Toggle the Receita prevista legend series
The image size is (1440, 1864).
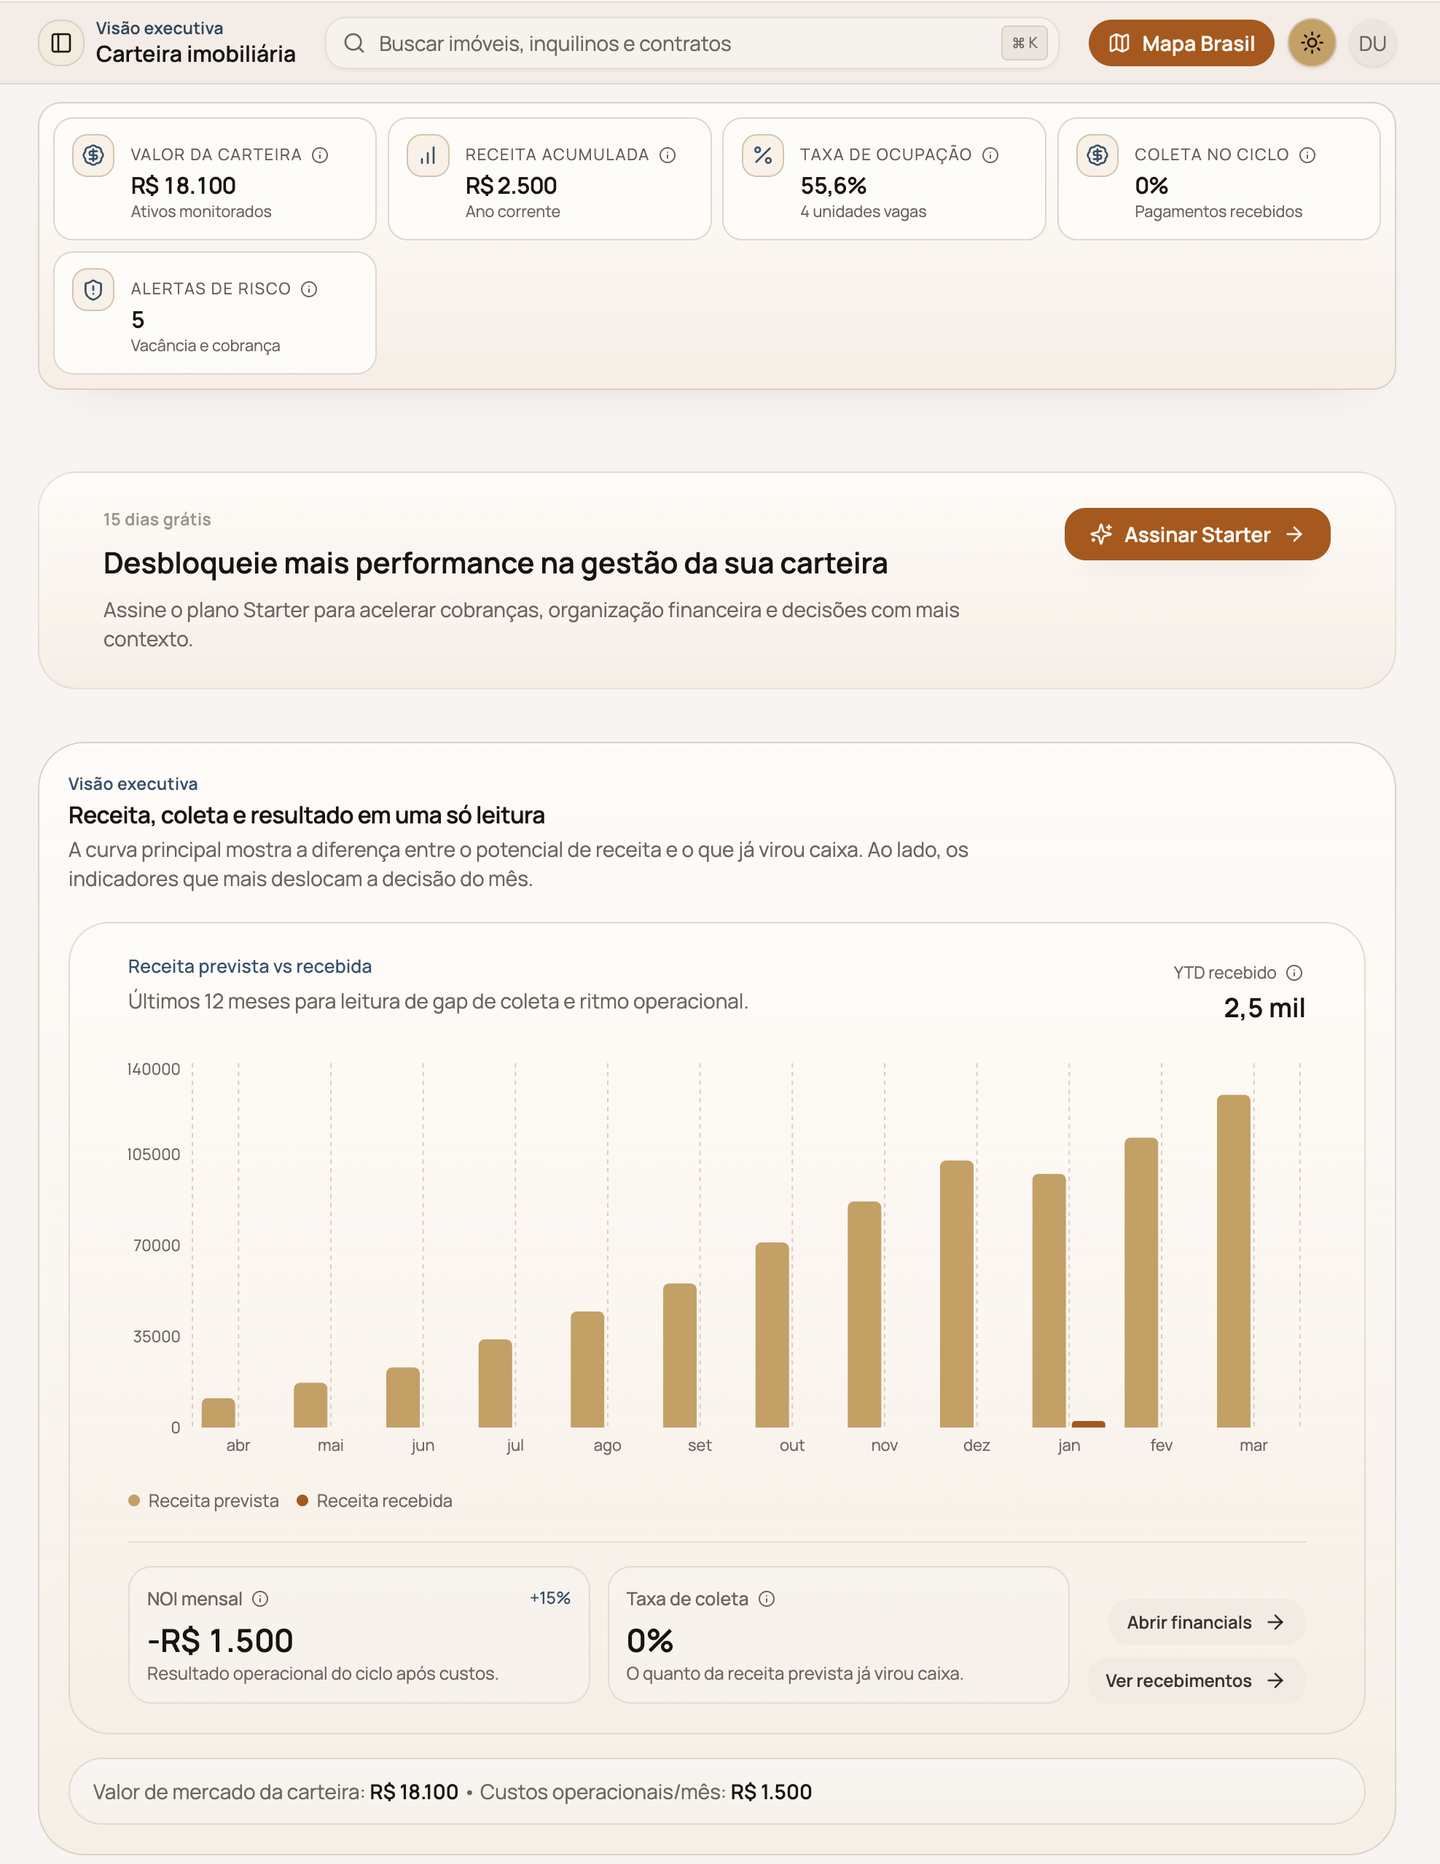[x=201, y=1500]
